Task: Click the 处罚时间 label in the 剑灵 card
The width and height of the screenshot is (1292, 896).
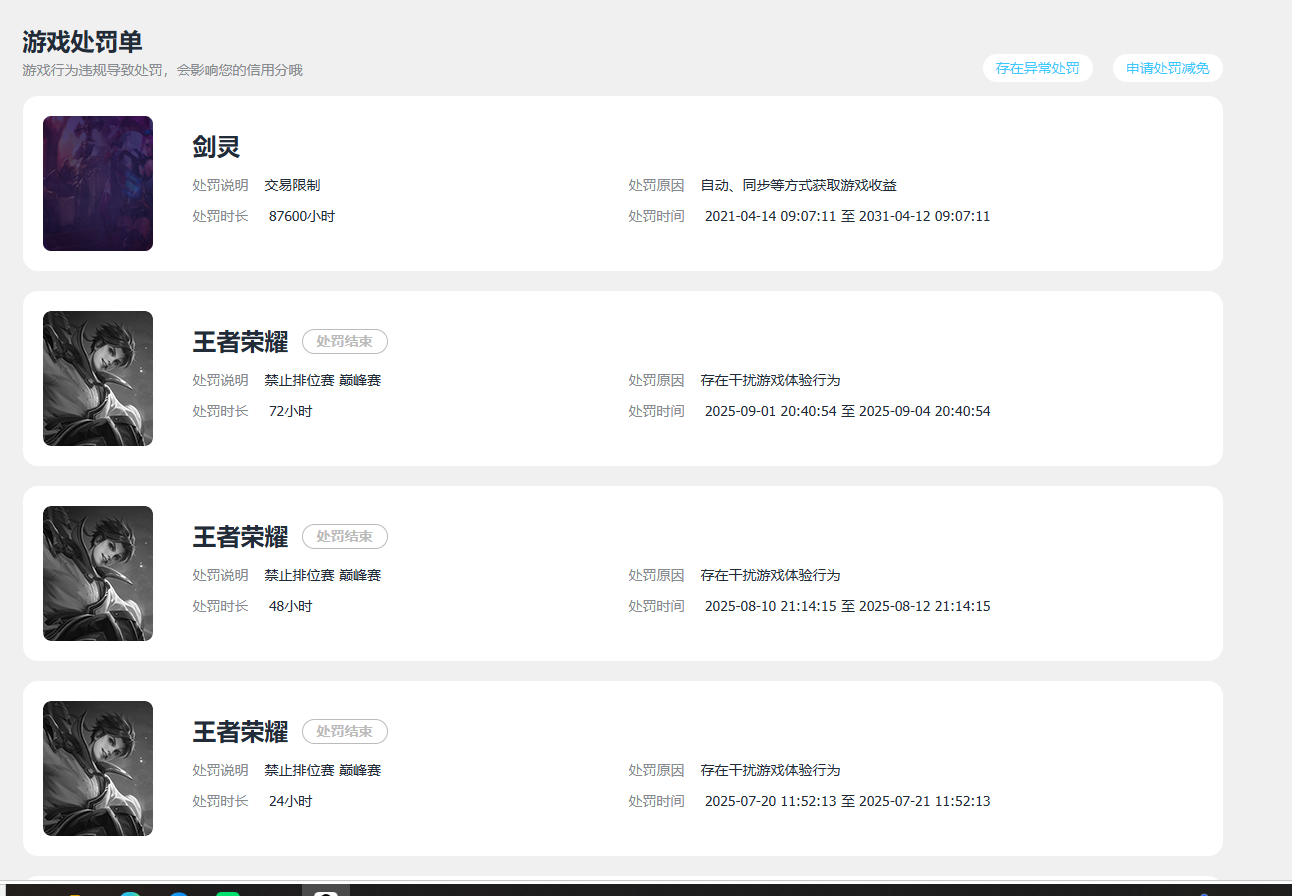Action: coord(656,216)
